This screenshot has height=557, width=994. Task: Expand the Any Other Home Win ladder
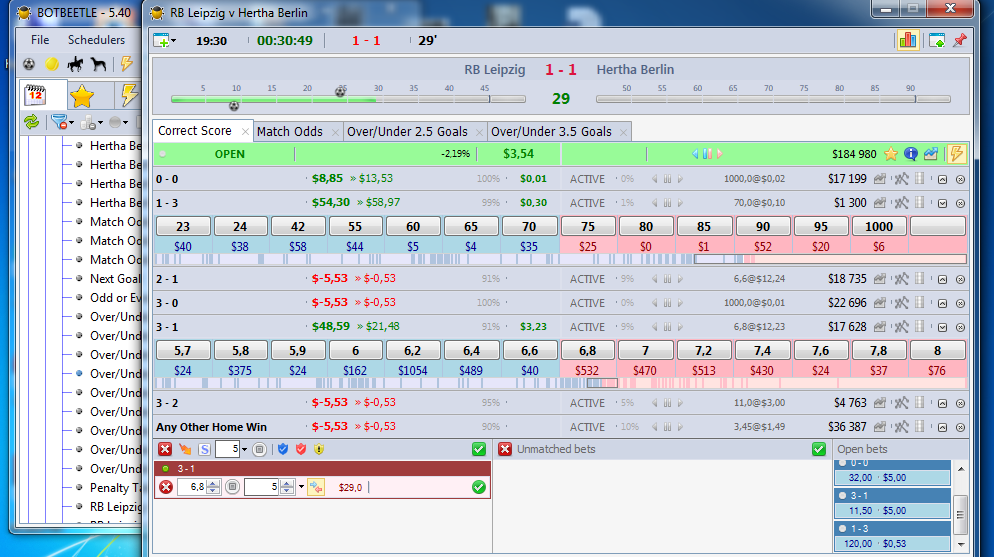(942, 428)
